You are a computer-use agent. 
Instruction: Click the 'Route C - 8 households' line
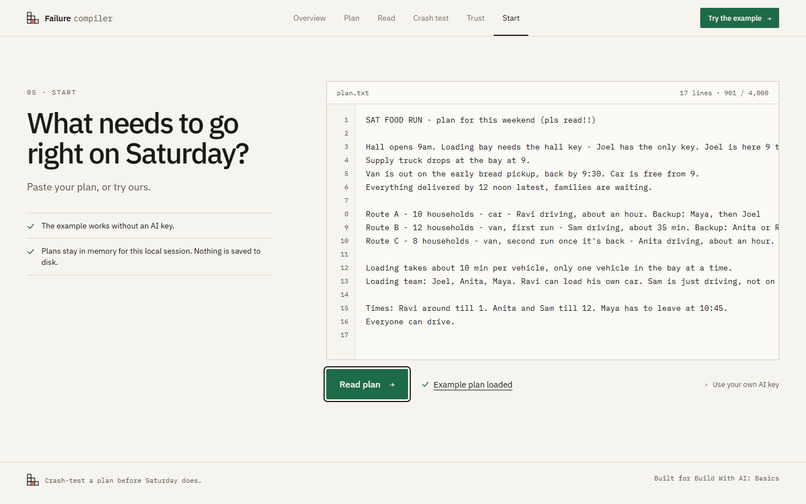coord(570,241)
